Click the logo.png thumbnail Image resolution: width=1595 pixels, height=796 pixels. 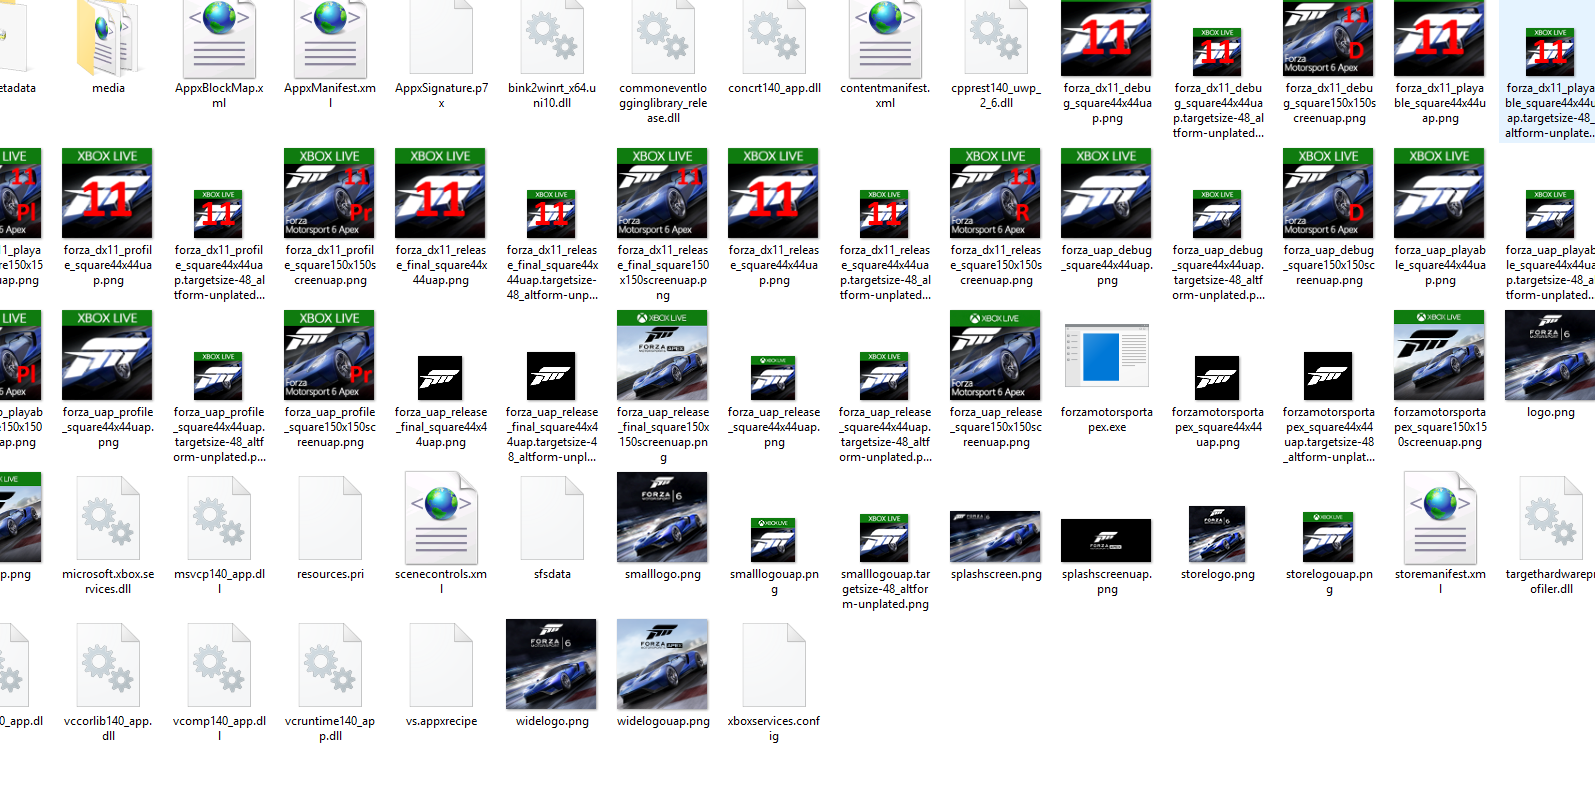click(1550, 356)
